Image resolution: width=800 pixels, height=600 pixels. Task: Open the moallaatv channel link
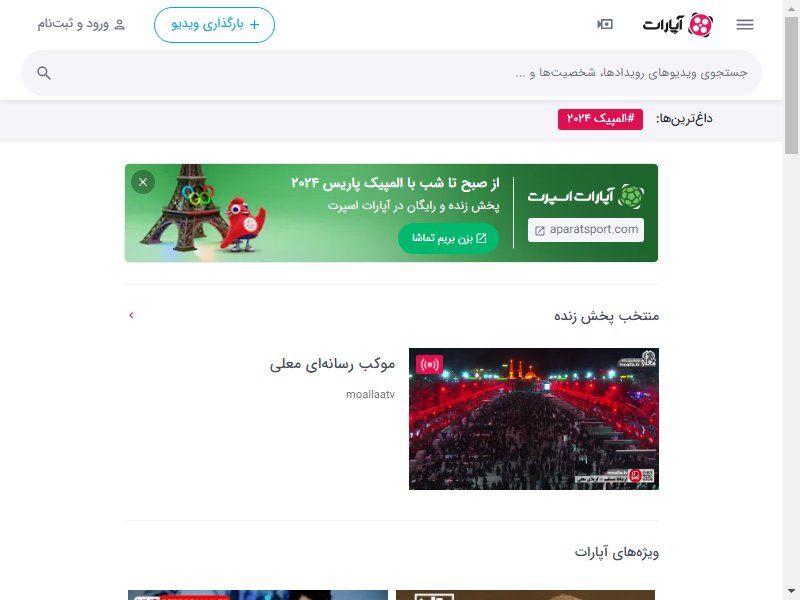click(x=370, y=394)
